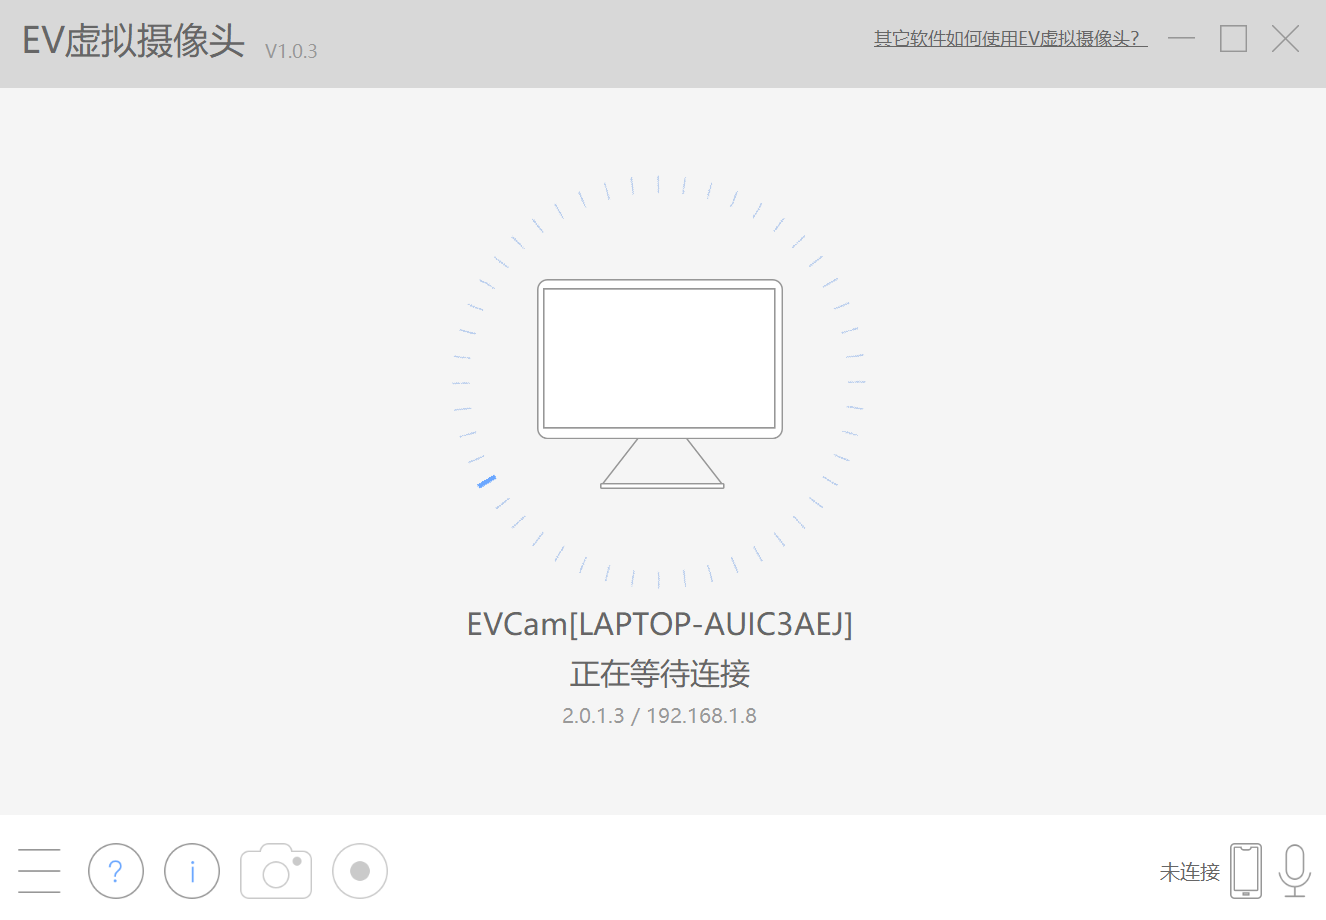The image size is (1326, 920).
Task: Open the help question mark icon
Action: [x=116, y=871]
